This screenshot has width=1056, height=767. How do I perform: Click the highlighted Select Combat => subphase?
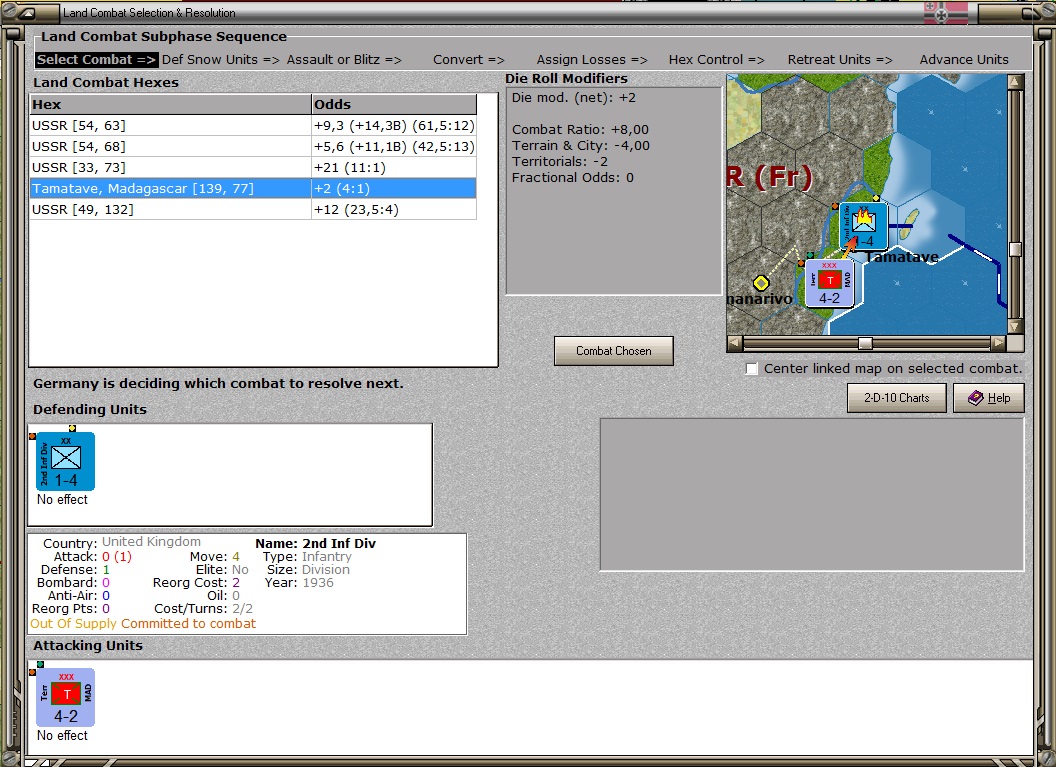click(x=96, y=60)
